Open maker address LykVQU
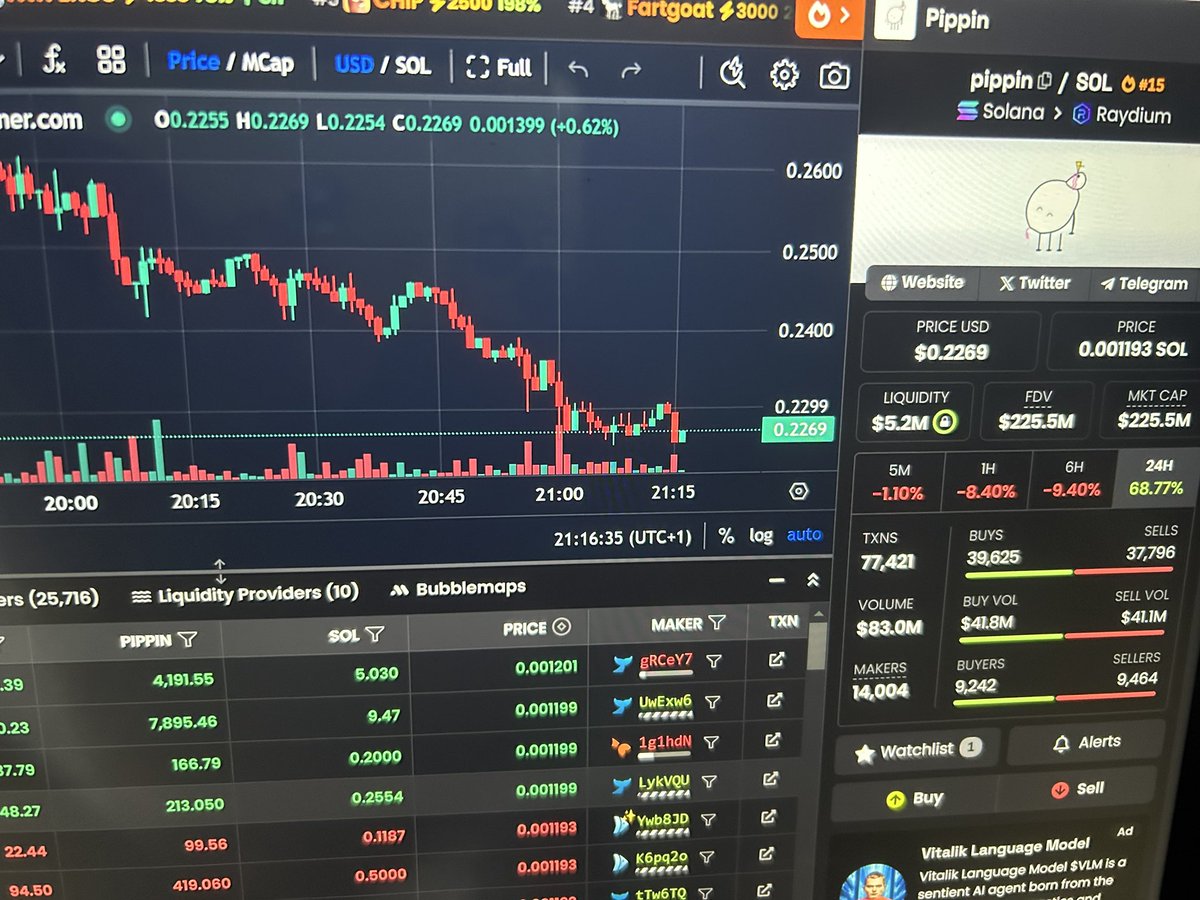 [664, 782]
